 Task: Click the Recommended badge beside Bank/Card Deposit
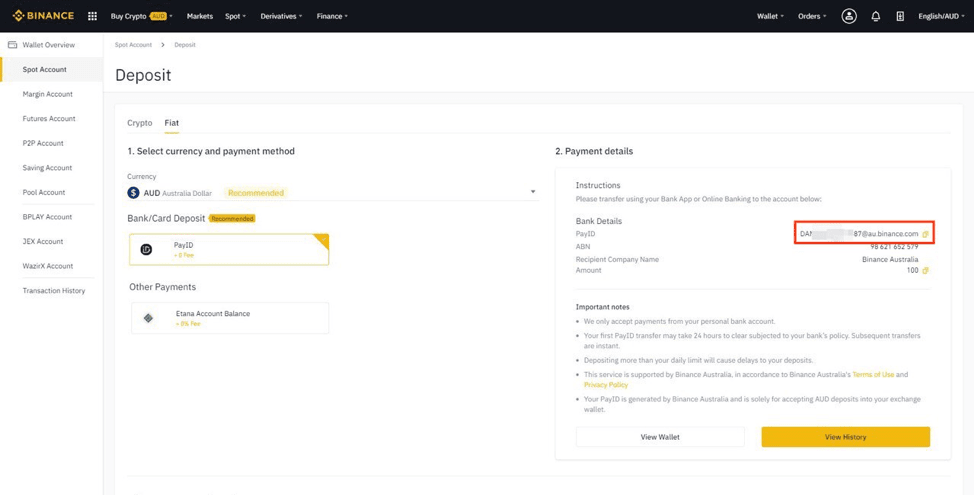coord(232,219)
